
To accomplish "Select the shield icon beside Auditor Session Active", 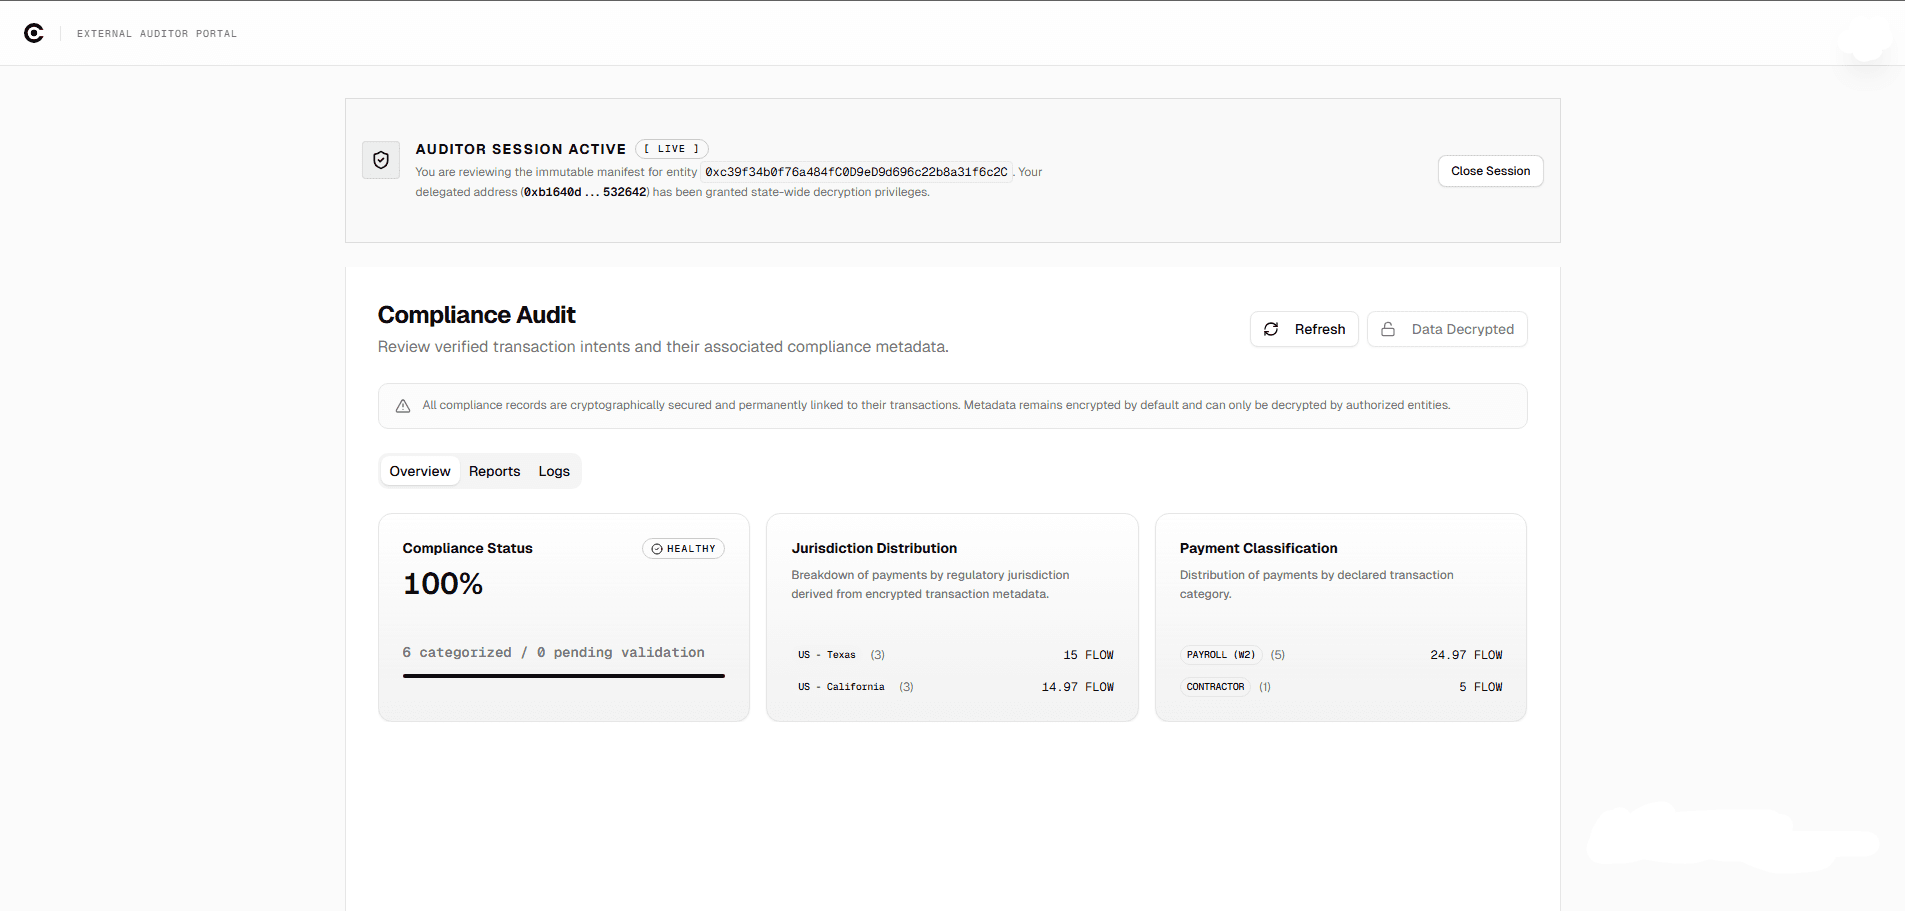I will (x=381, y=160).
